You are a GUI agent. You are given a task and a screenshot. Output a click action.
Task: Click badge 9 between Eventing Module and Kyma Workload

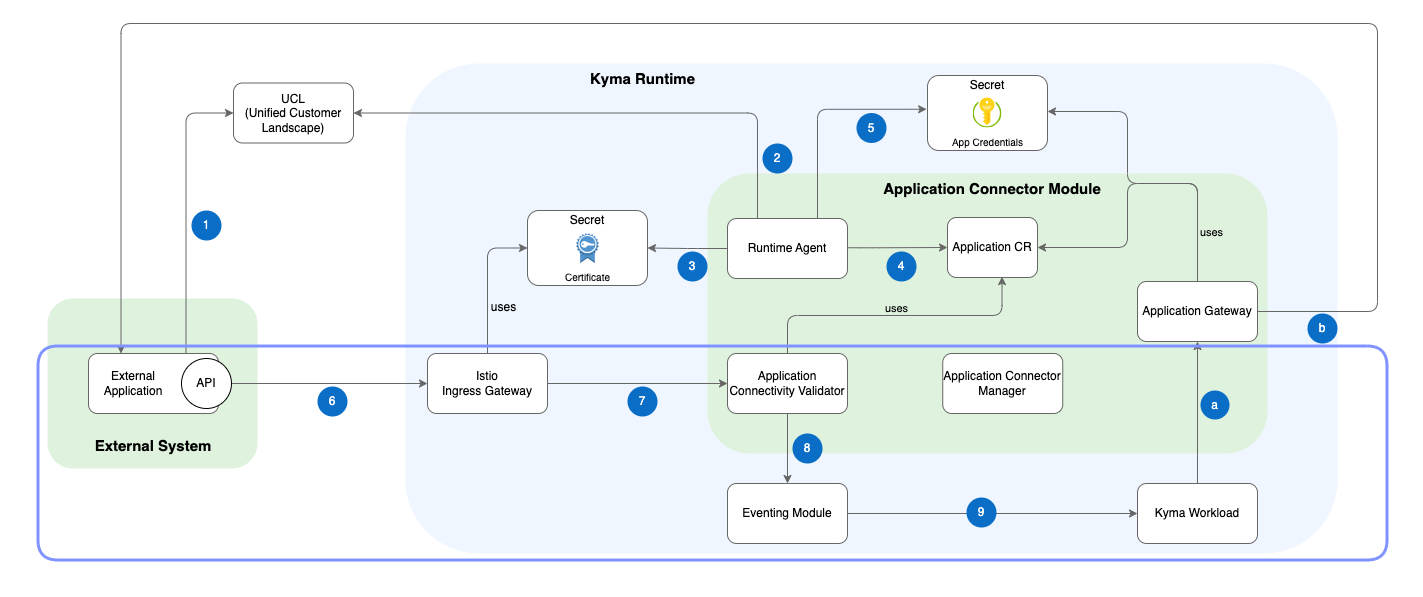point(981,512)
